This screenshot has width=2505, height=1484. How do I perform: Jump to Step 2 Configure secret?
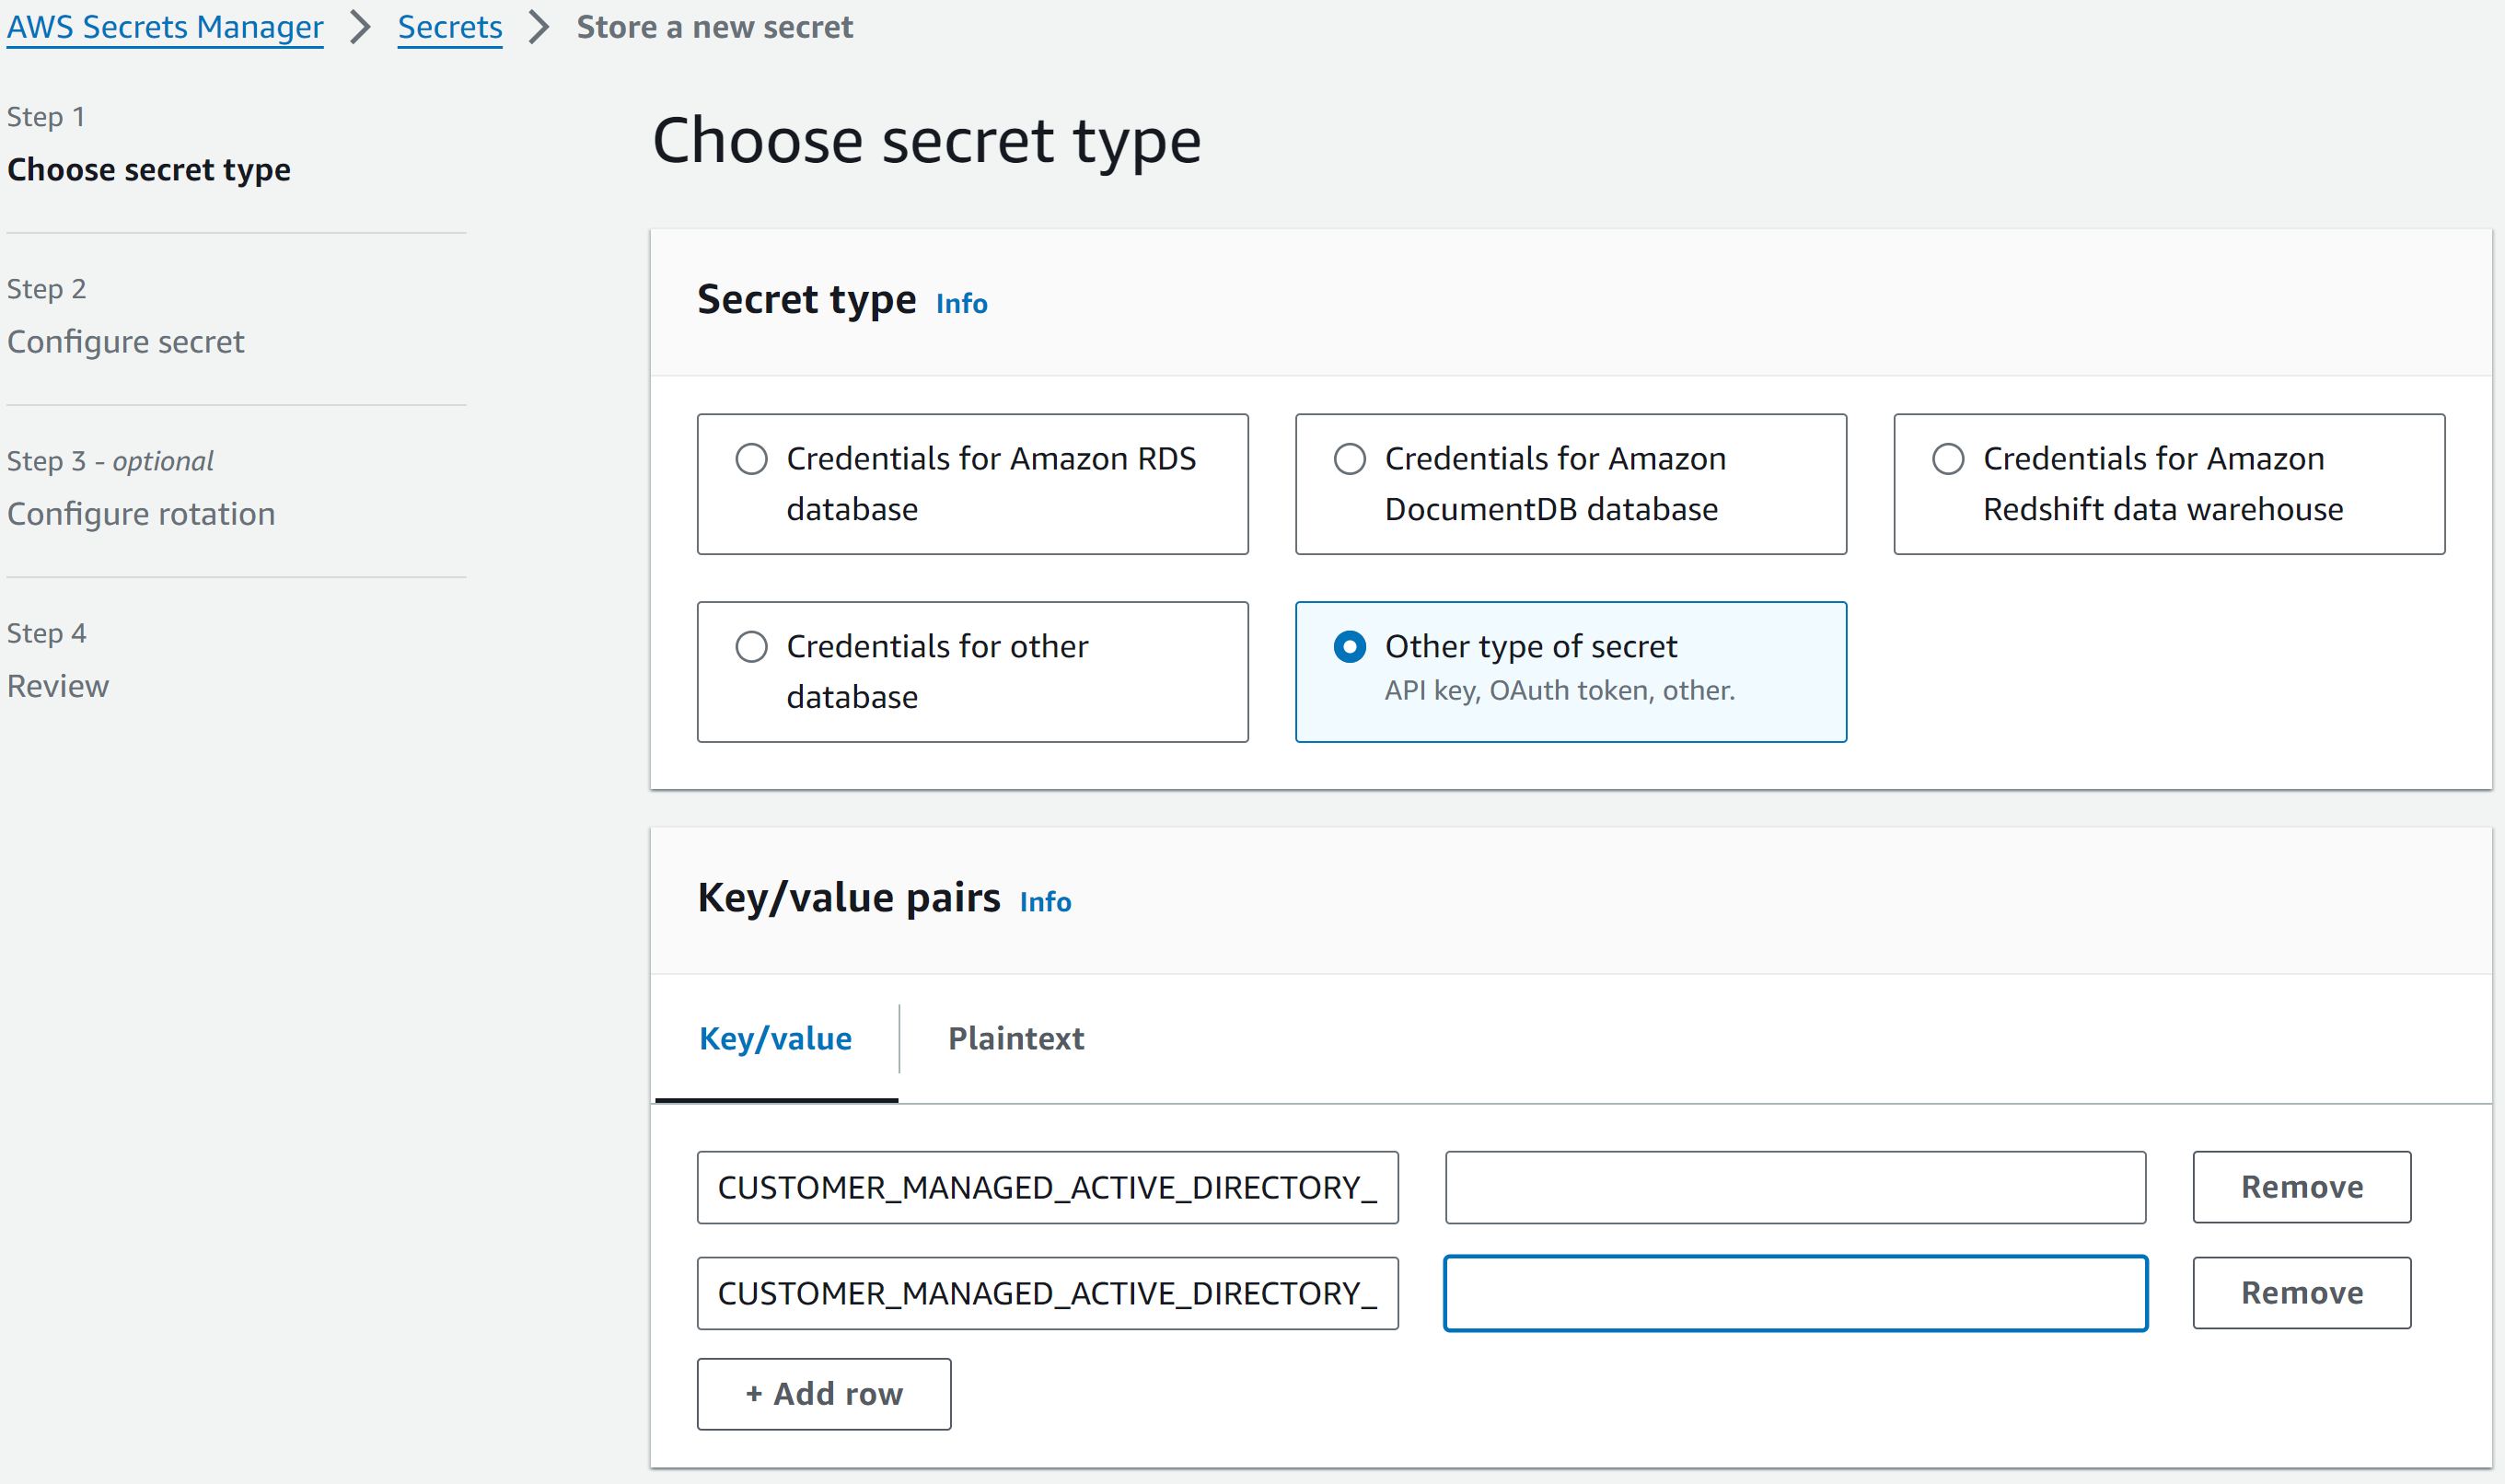126,341
